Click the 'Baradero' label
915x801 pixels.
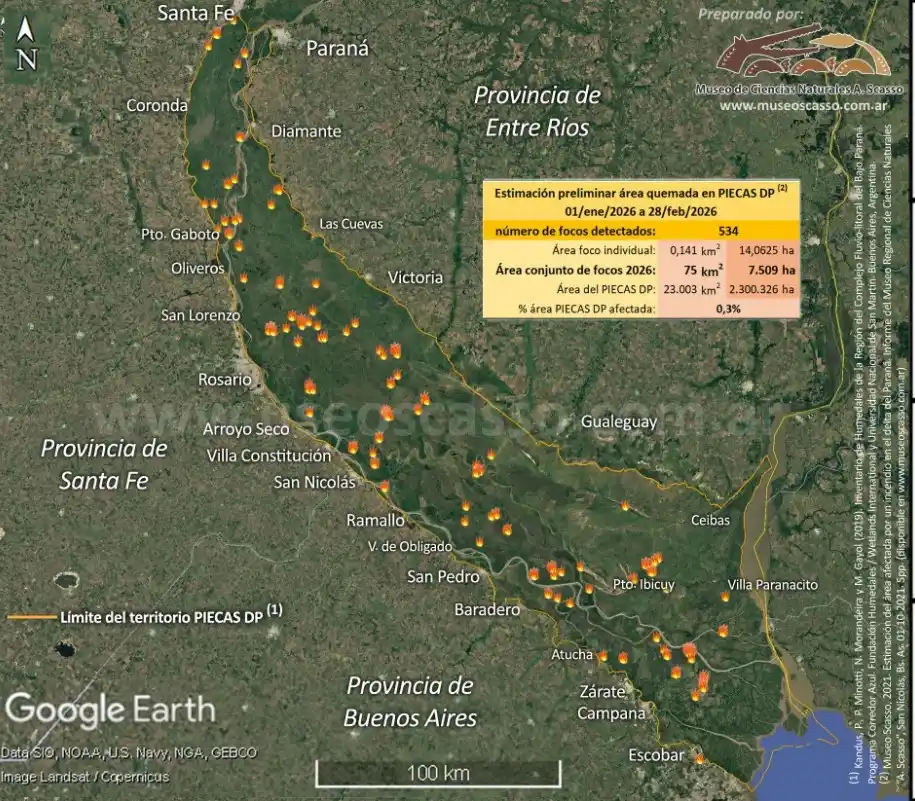[x=487, y=610]
